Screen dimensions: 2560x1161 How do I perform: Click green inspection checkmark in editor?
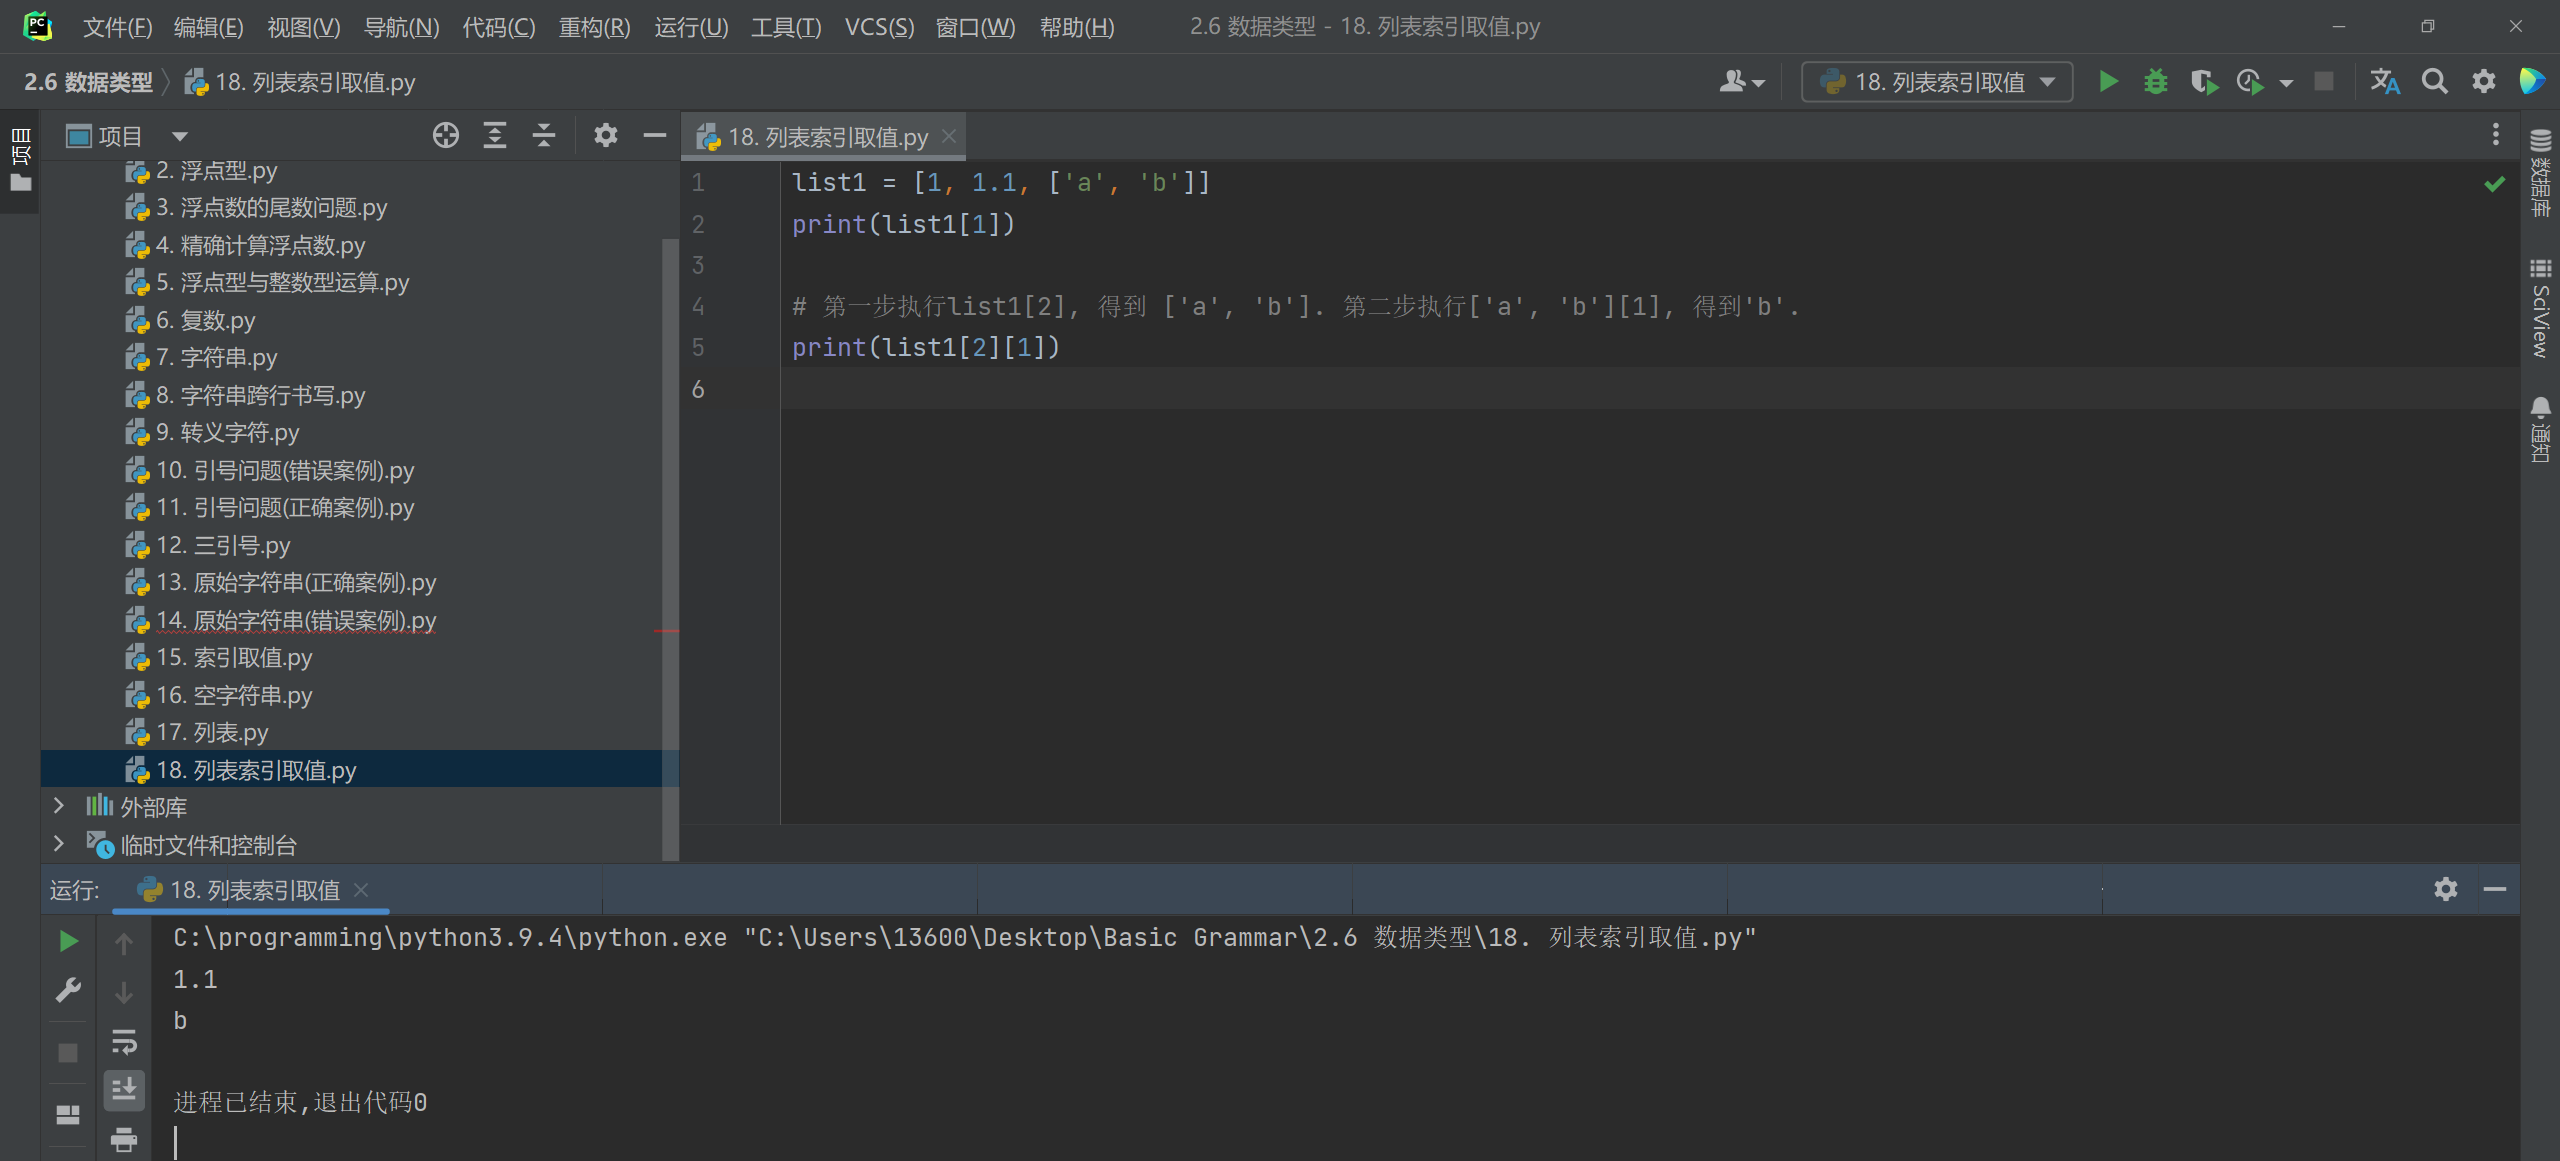pos(2495,183)
